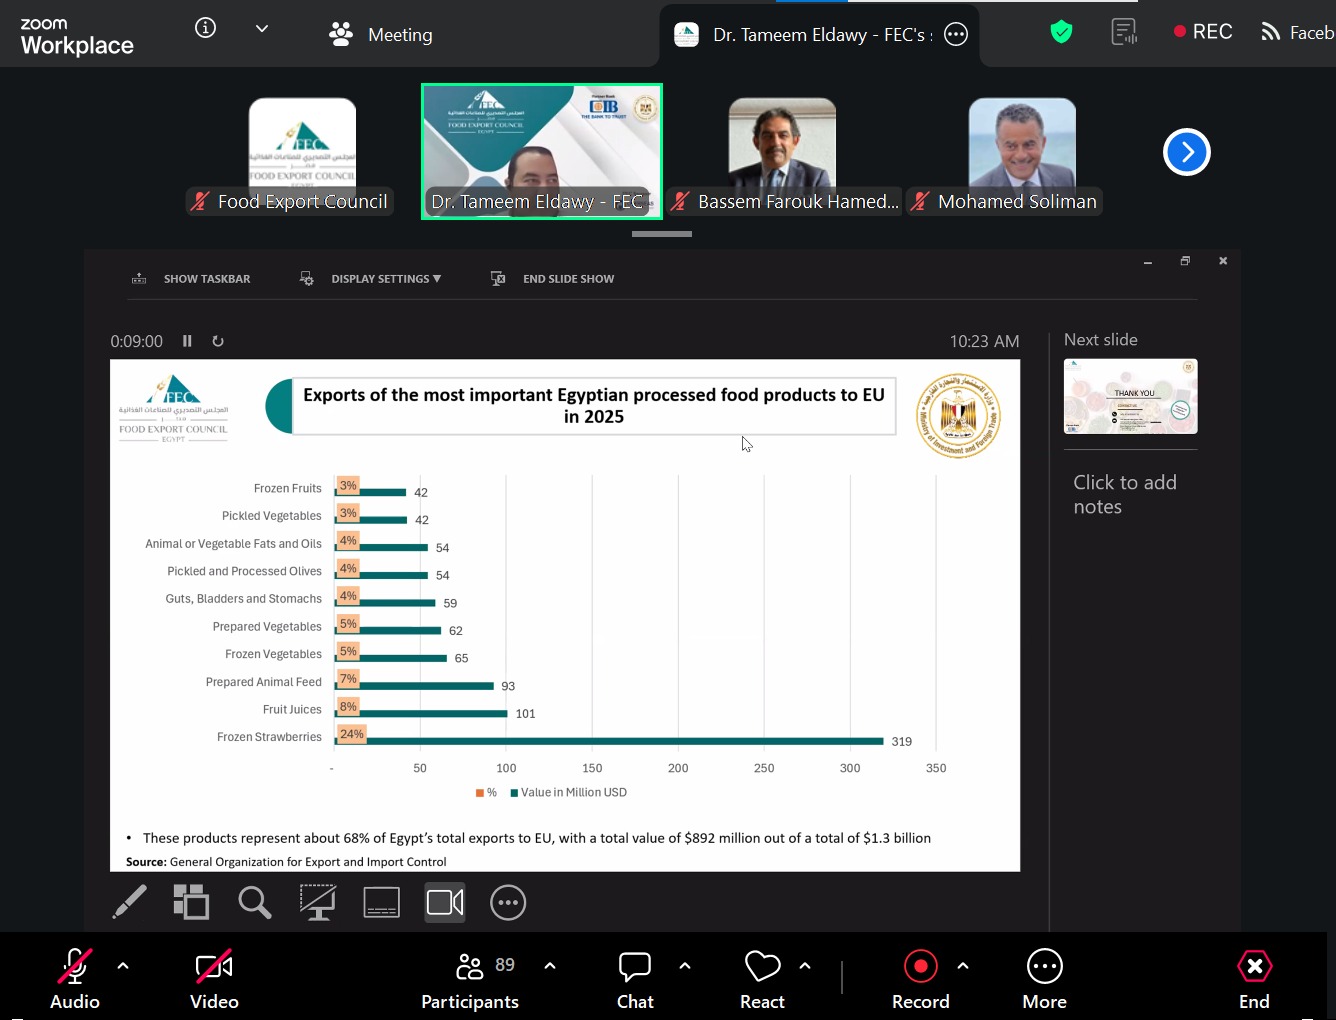Open the Thank You next slide thumbnail
This screenshot has height=1020, width=1336.
coord(1130,396)
